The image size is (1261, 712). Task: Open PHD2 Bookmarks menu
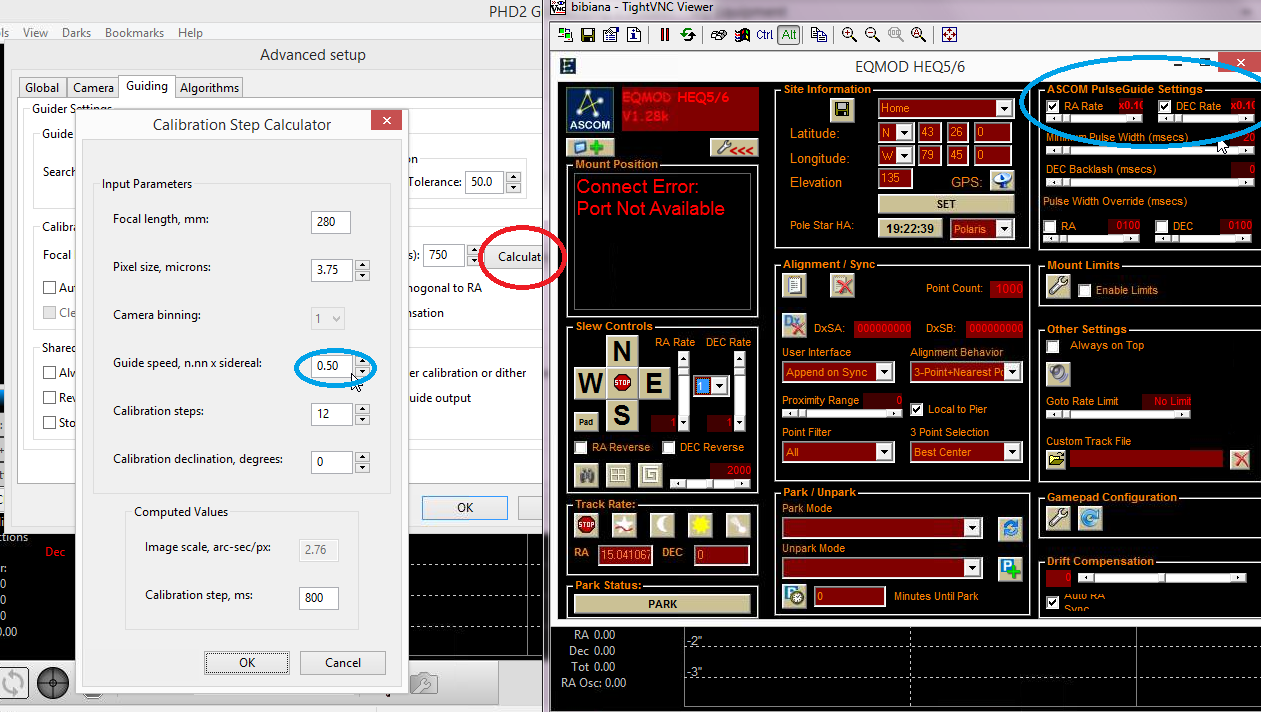[x=134, y=33]
